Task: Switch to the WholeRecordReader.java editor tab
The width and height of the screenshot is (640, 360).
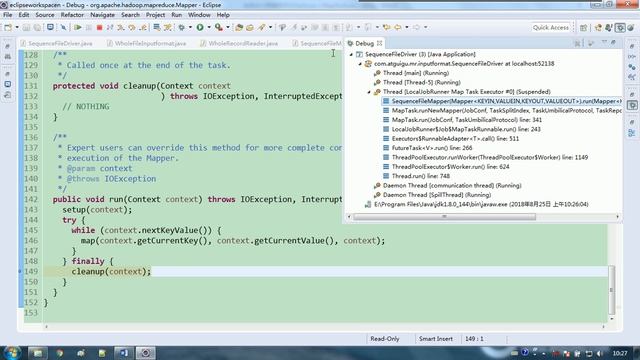Action: (x=239, y=43)
